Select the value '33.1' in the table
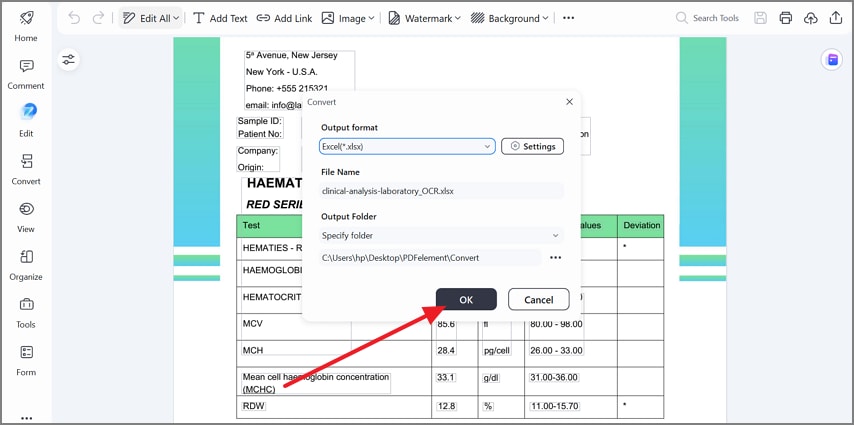 click(x=446, y=377)
